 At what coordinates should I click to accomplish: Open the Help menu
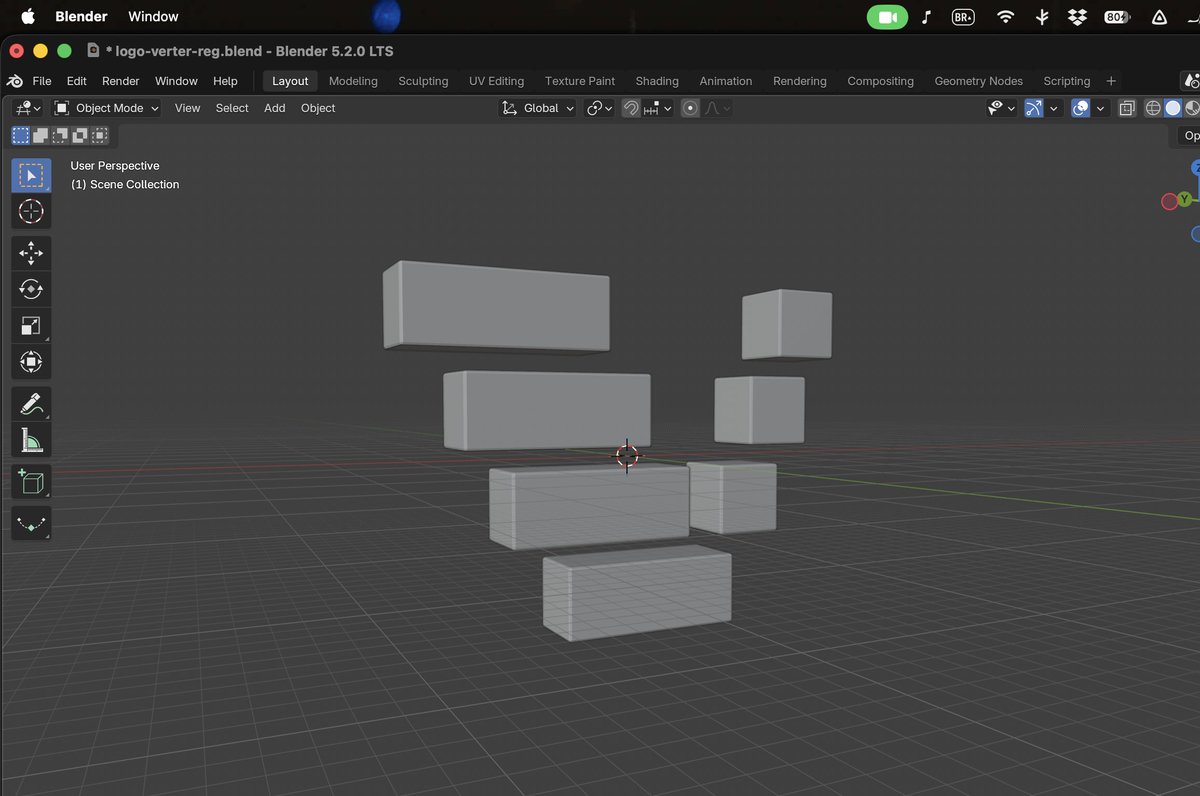point(226,81)
